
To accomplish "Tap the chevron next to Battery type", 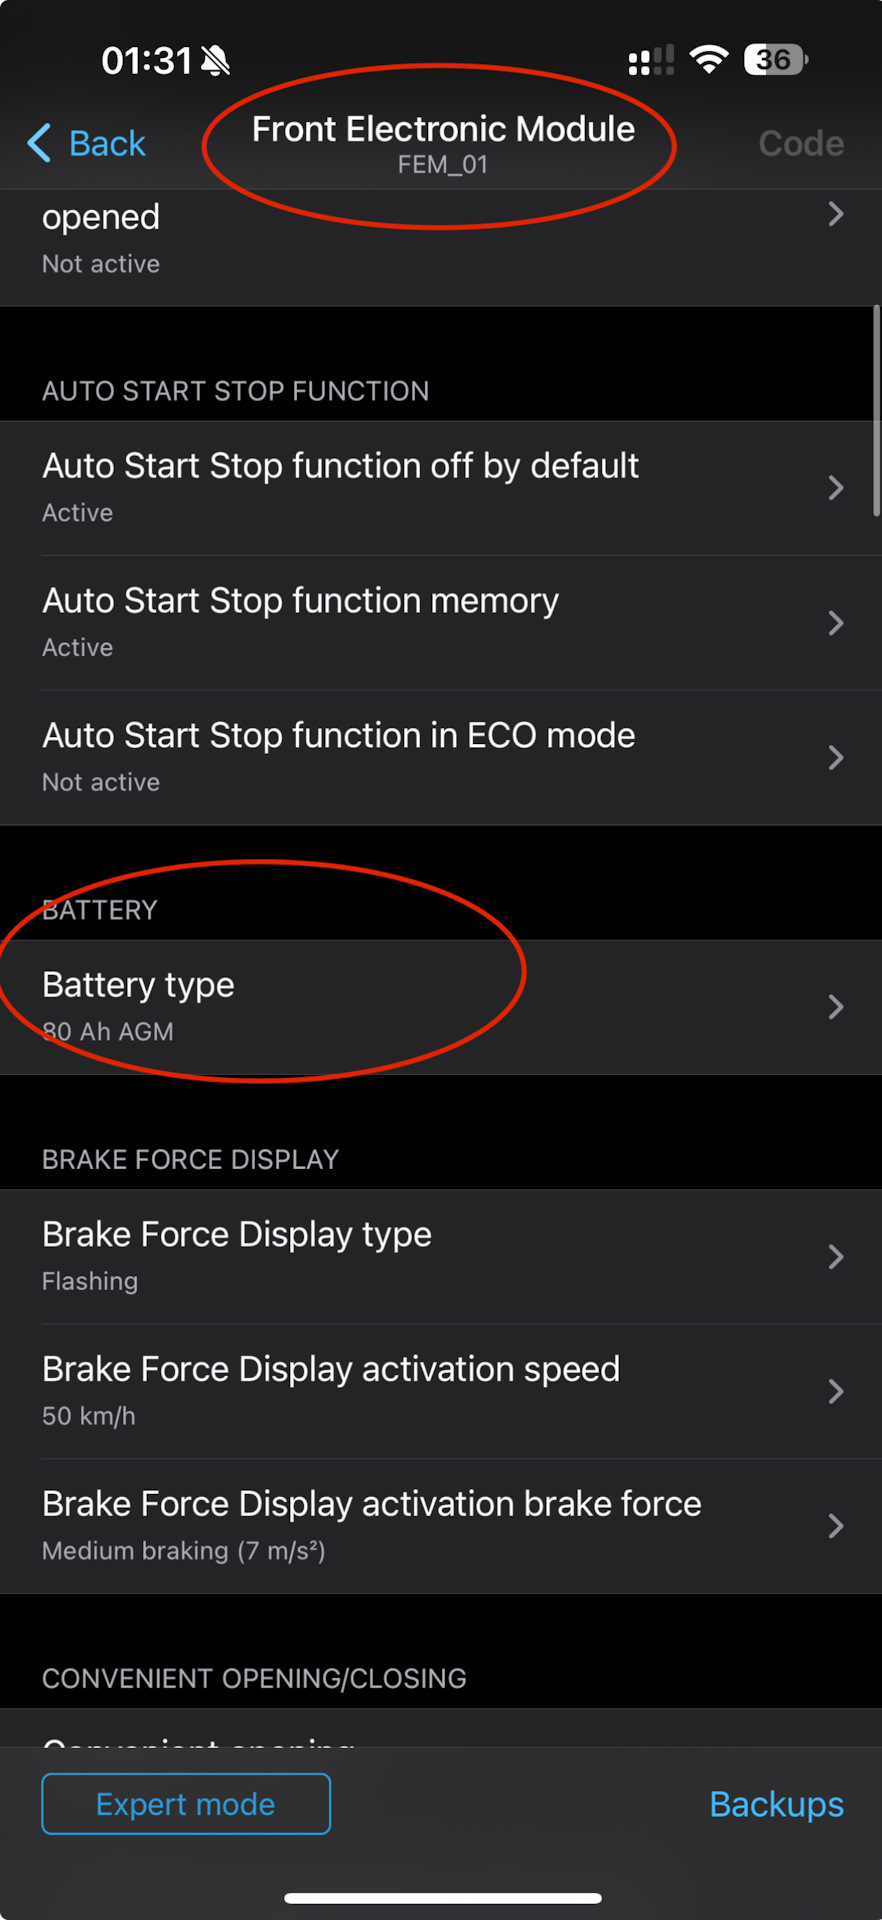I will point(836,1007).
